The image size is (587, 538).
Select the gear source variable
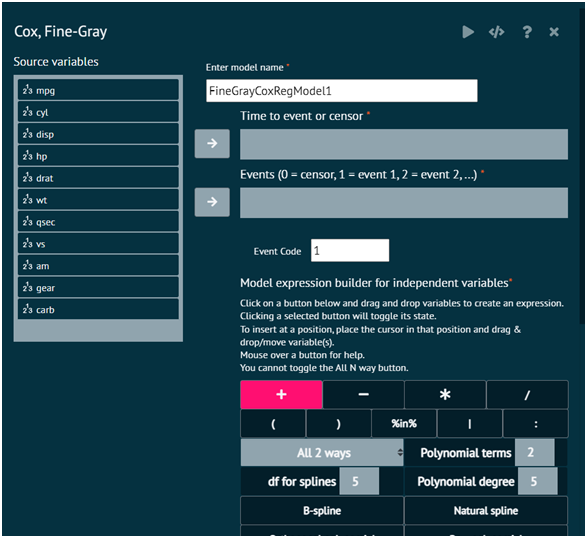(98, 288)
